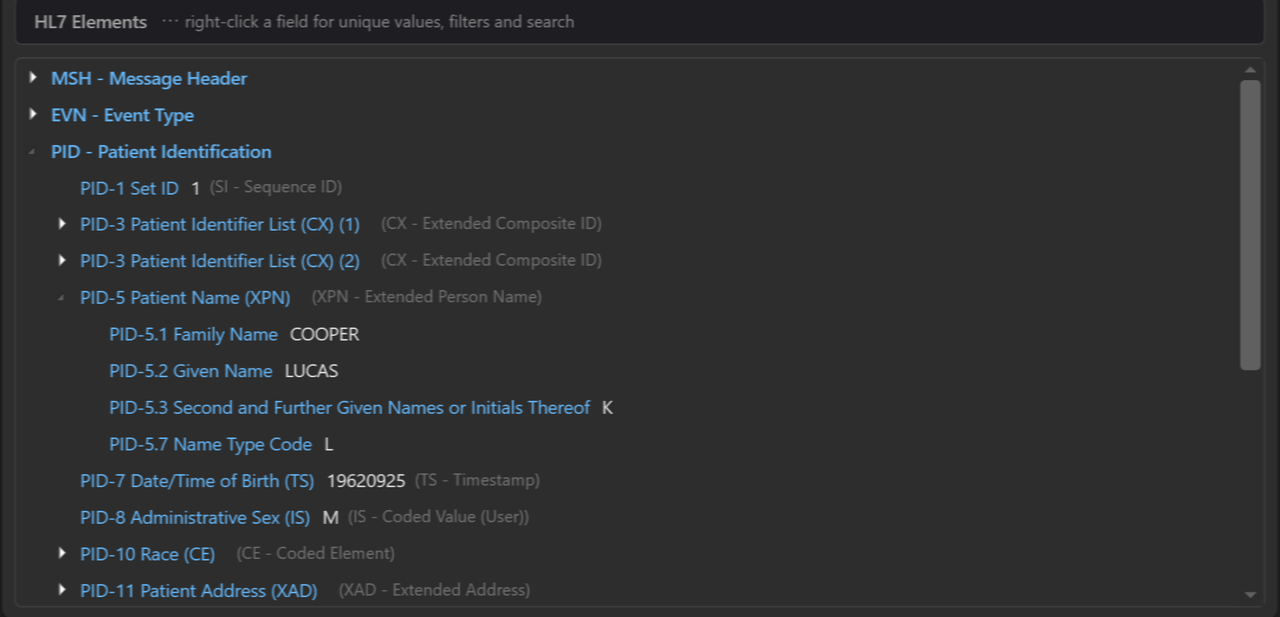This screenshot has width=1280, height=617.
Task: Click the birth date value 19620925
Action: pyautogui.click(x=366, y=481)
